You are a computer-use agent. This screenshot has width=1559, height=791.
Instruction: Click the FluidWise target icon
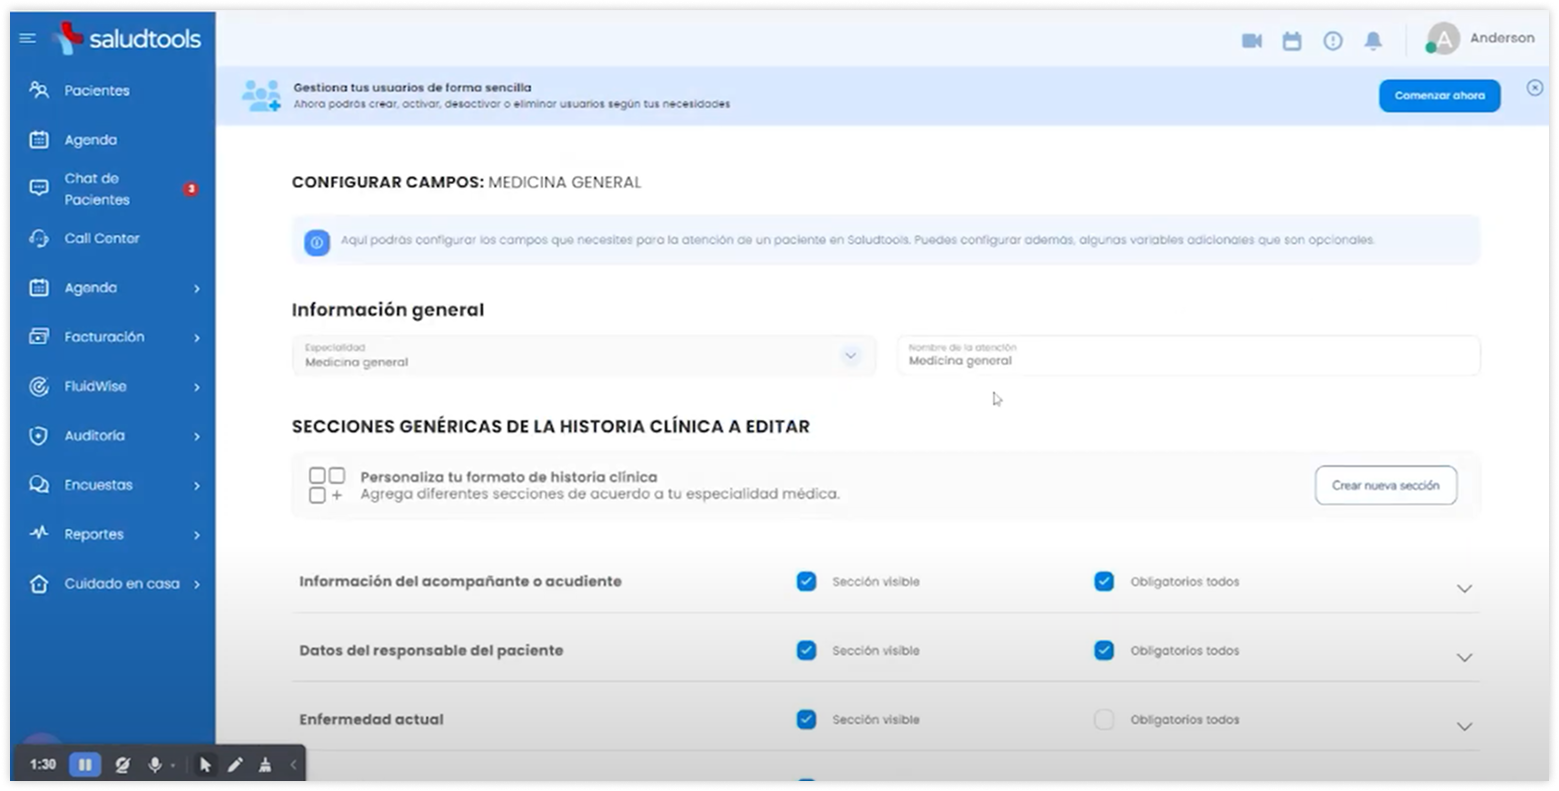(39, 386)
